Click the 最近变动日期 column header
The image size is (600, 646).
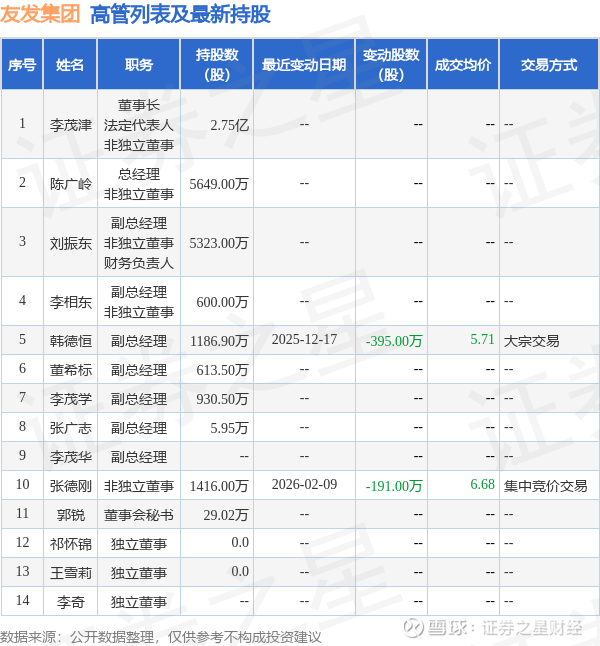pyautogui.click(x=304, y=65)
